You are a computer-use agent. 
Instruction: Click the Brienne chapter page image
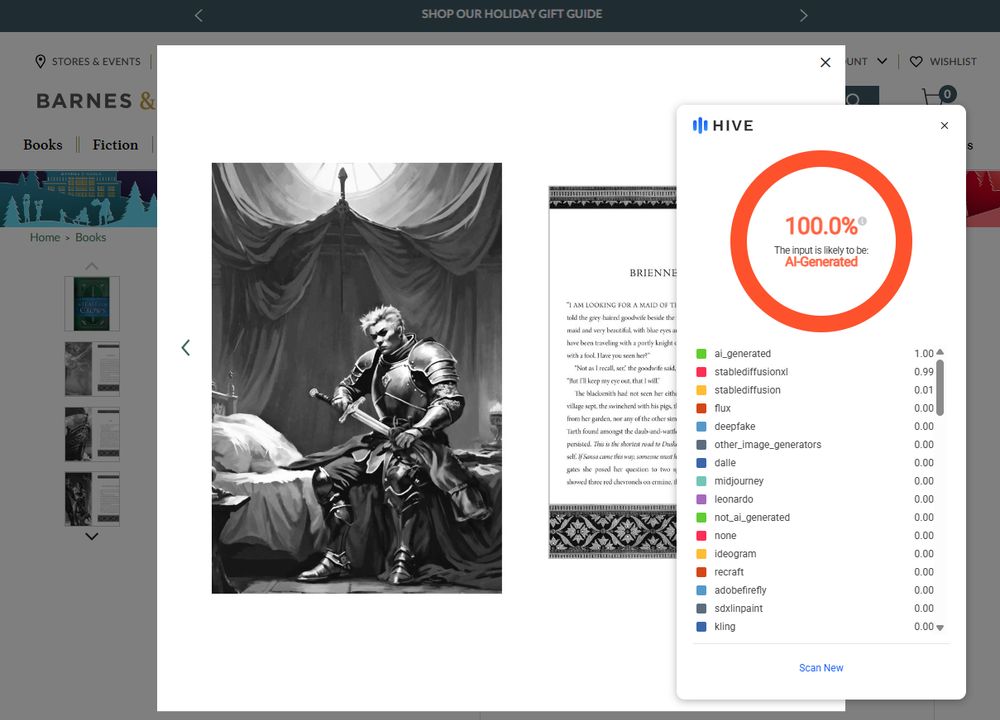click(612, 372)
